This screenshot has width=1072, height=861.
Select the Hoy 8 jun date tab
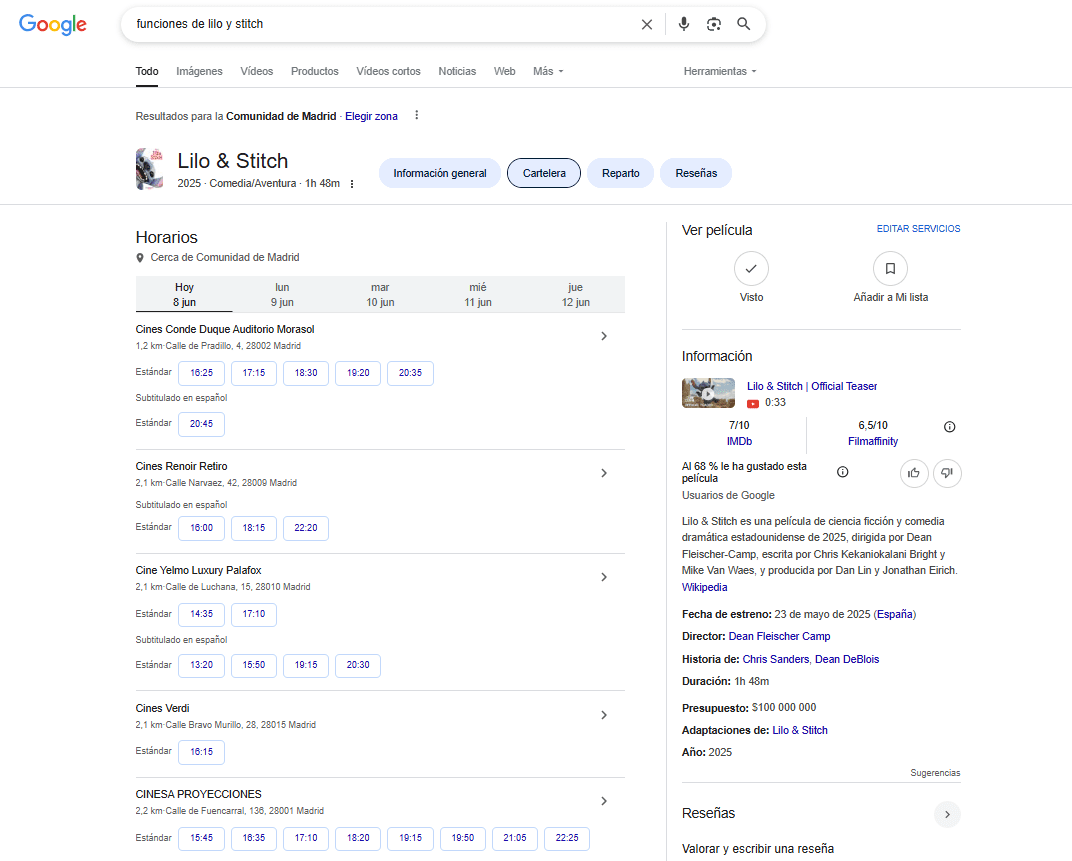coord(184,295)
